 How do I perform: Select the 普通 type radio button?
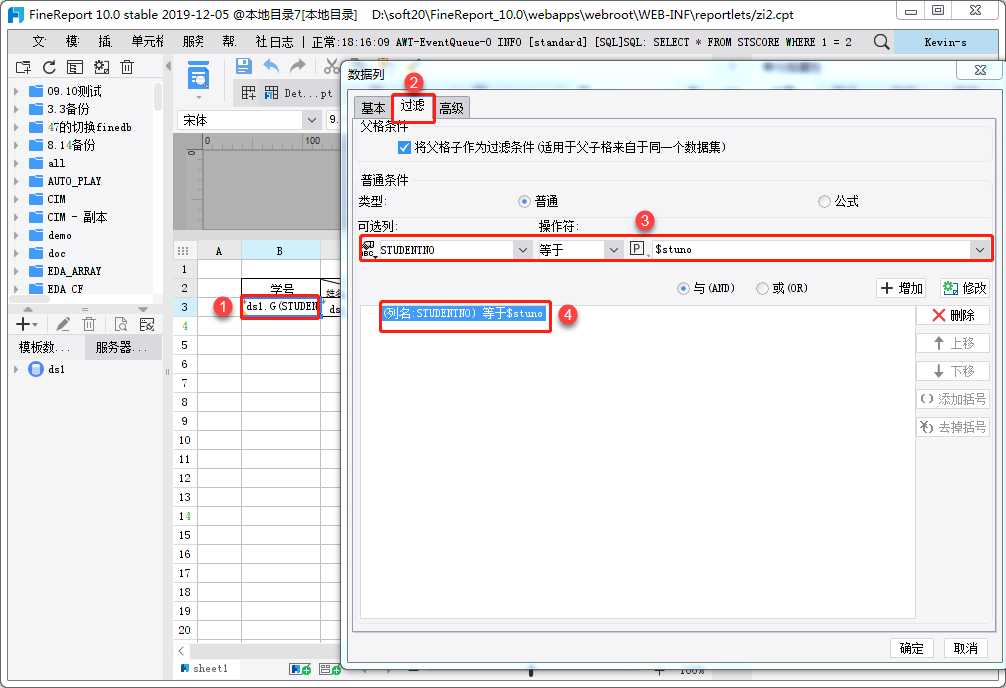[524, 202]
